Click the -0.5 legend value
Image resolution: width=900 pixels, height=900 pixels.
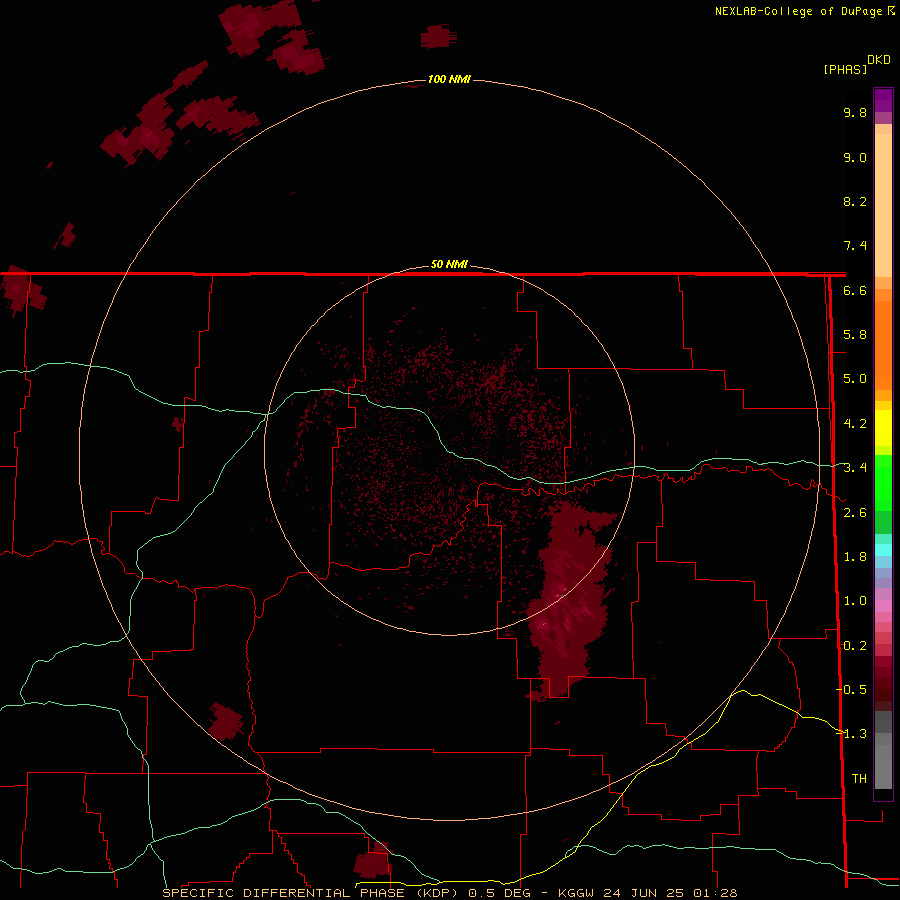851,689
